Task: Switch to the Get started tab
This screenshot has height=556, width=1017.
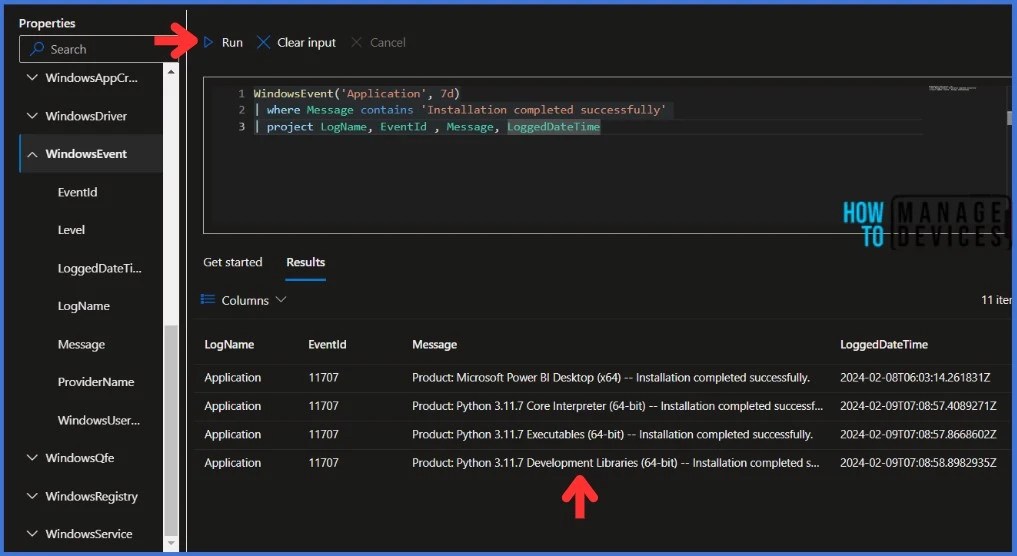Action: [x=232, y=262]
